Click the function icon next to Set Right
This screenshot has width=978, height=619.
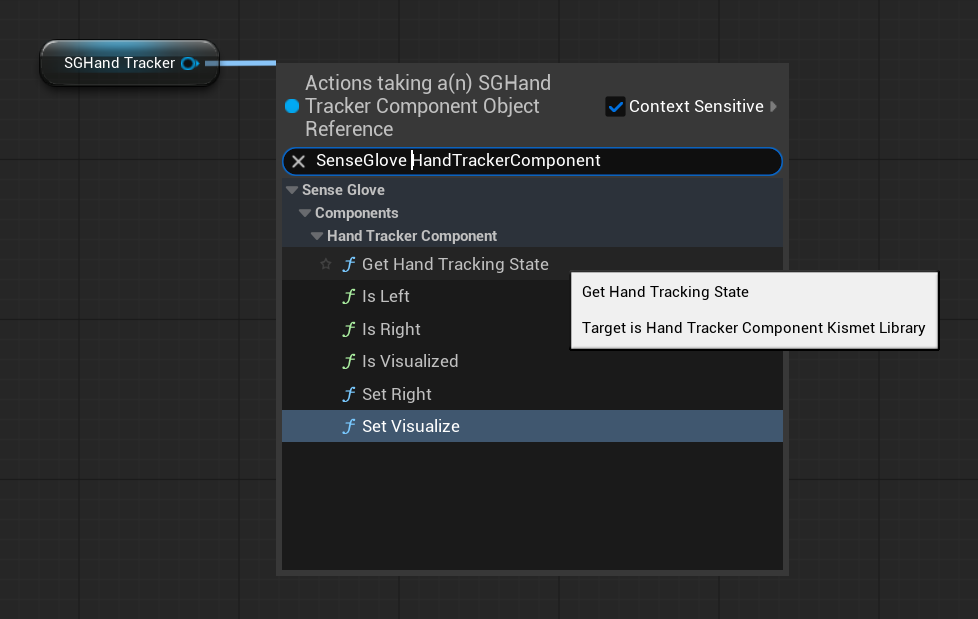click(x=348, y=393)
